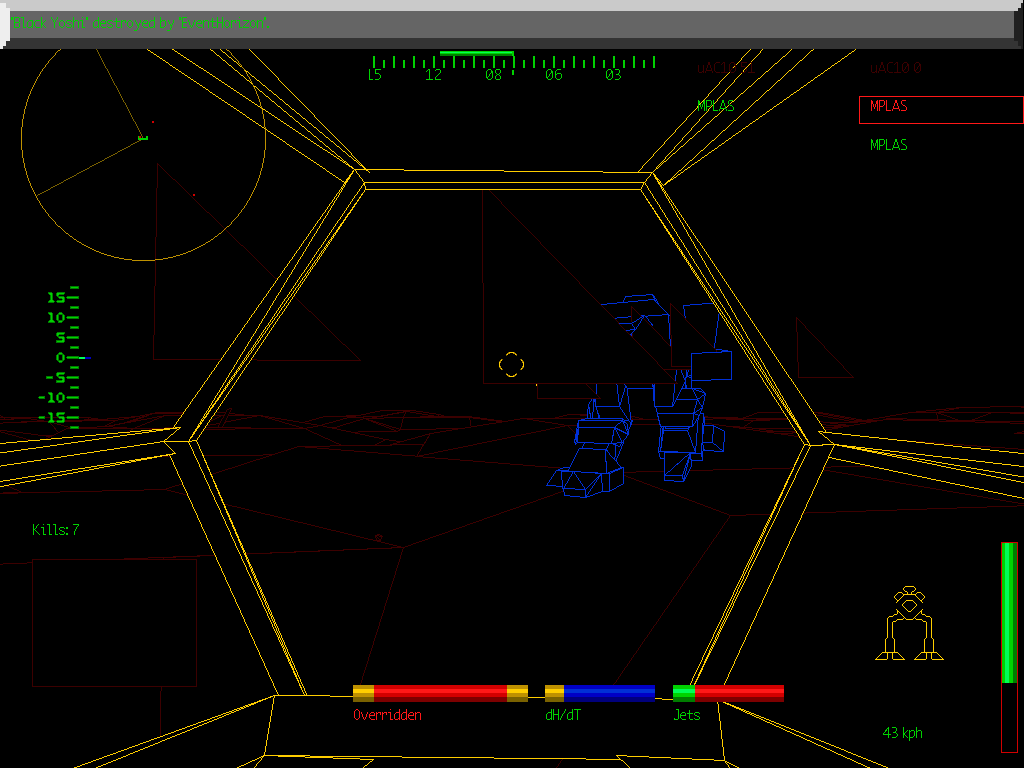Click the Jets fuel bar

(728, 693)
